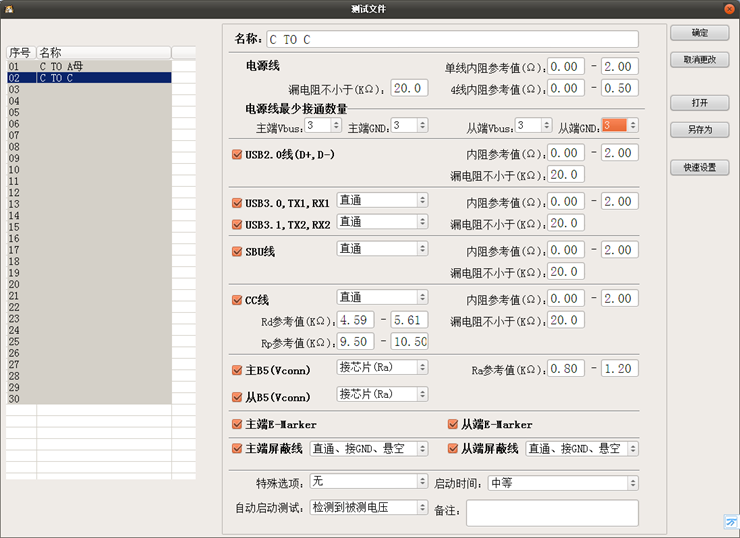Open the 自动启动测试 dropdown

[x=368, y=508]
